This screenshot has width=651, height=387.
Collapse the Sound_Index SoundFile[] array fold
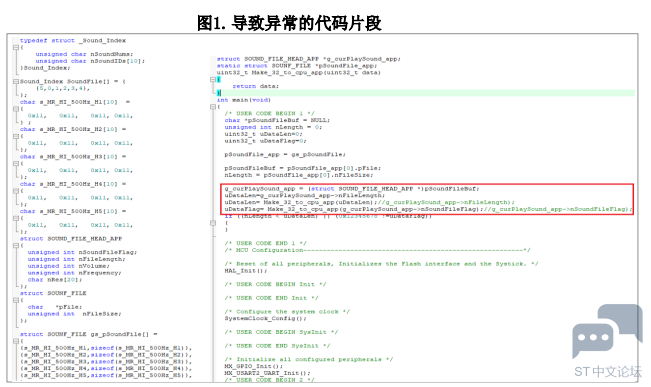(x=16, y=81)
